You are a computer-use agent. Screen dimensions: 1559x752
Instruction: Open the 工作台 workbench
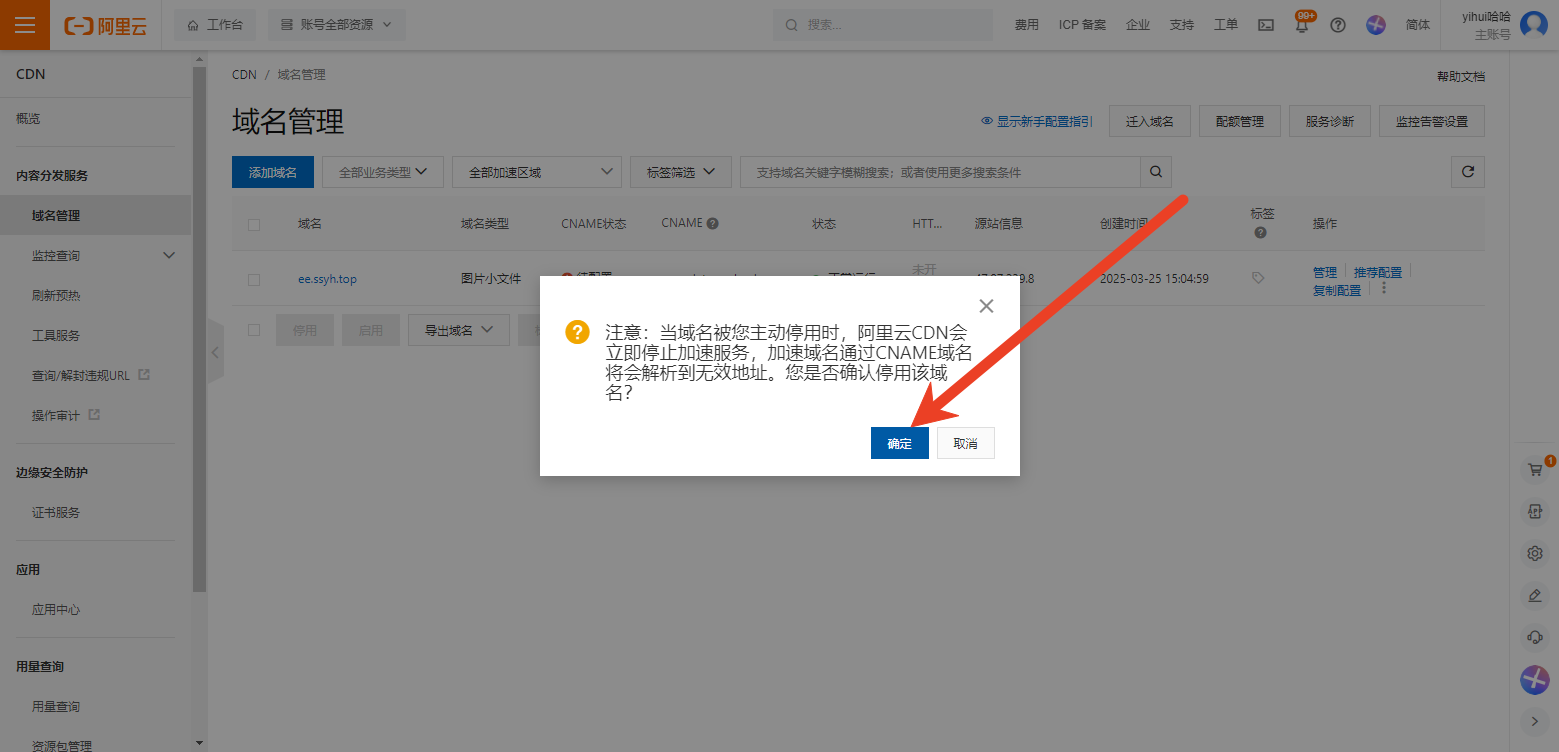pyautogui.click(x=215, y=25)
